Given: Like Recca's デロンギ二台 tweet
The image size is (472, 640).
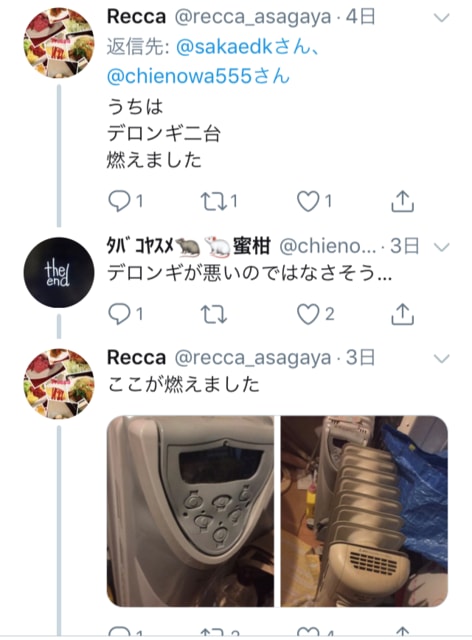Looking at the screenshot, I should point(314,201).
